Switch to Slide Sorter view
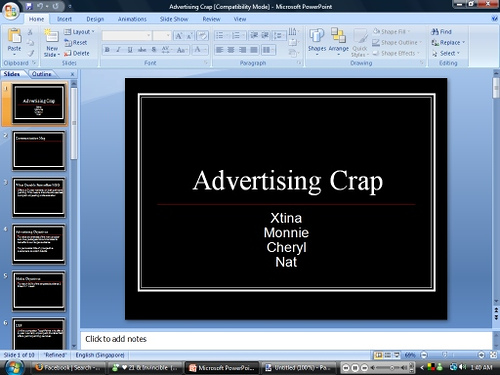Image resolution: width=500 pixels, height=375 pixels. tap(388, 355)
